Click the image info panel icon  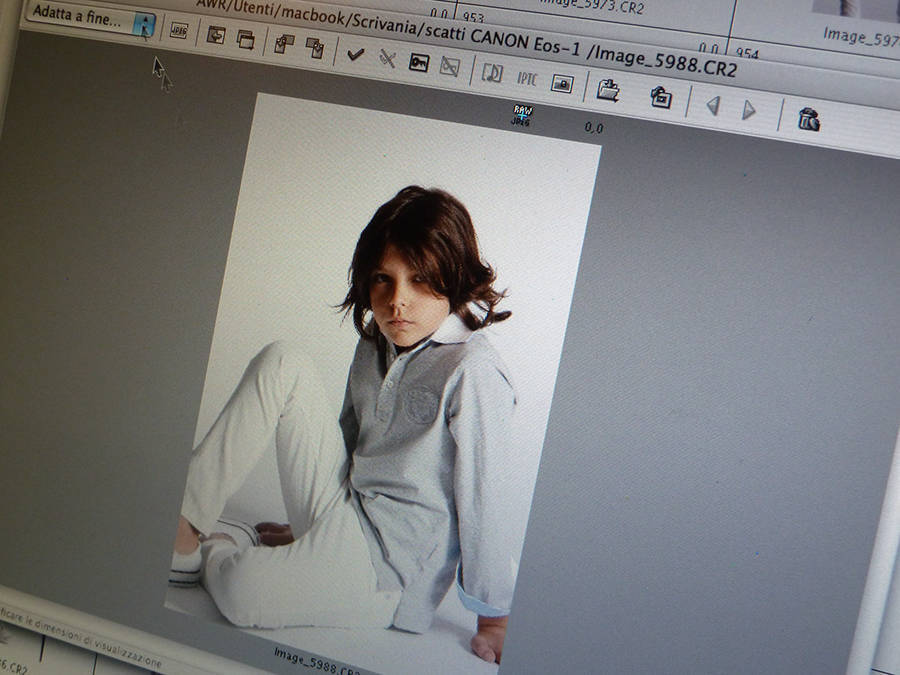point(562,84)
